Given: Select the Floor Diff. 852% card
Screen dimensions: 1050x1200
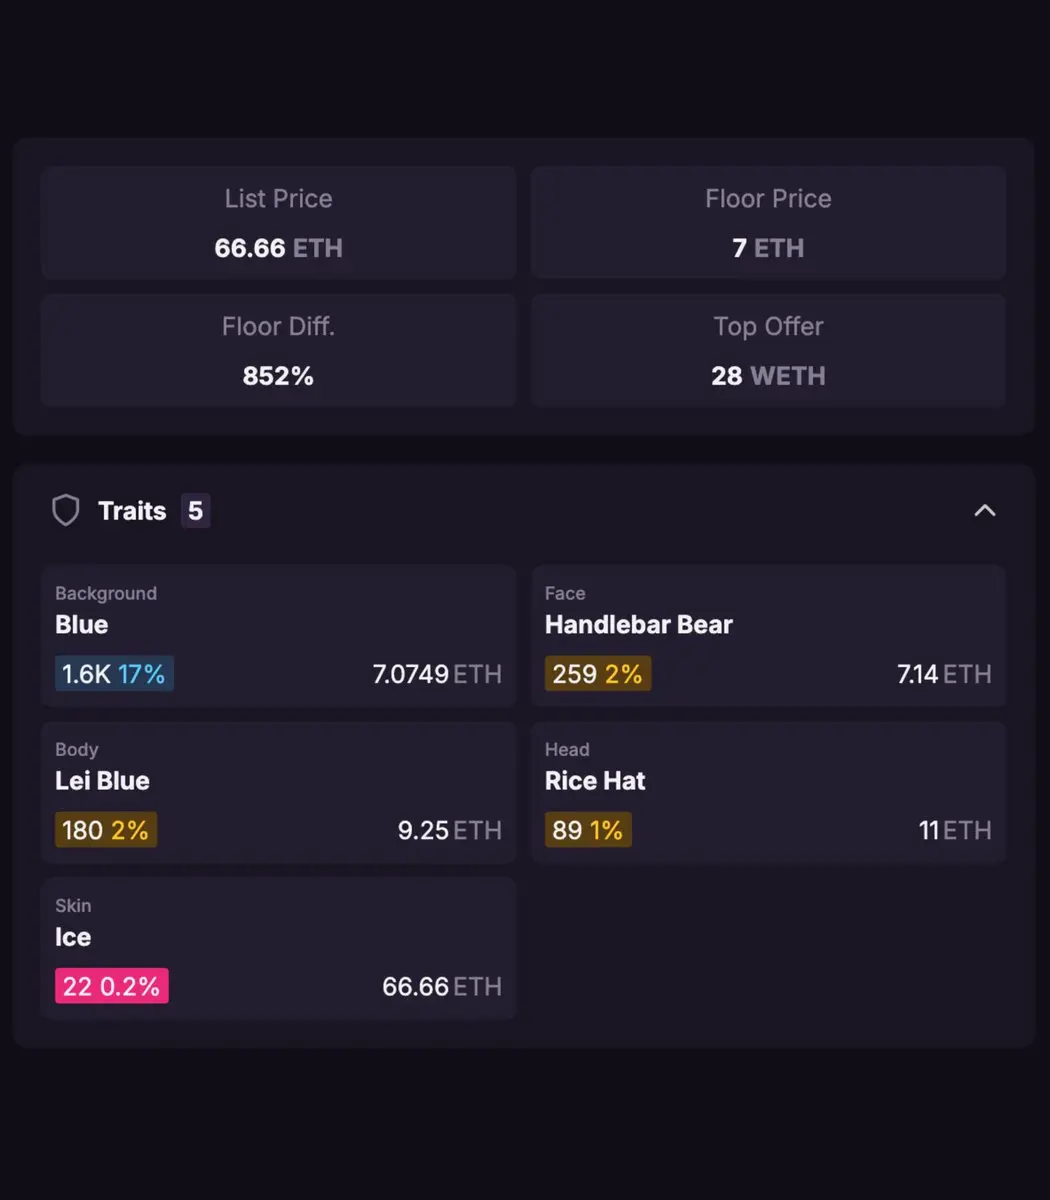Looking at the screenshot, I should coord(278,351).
